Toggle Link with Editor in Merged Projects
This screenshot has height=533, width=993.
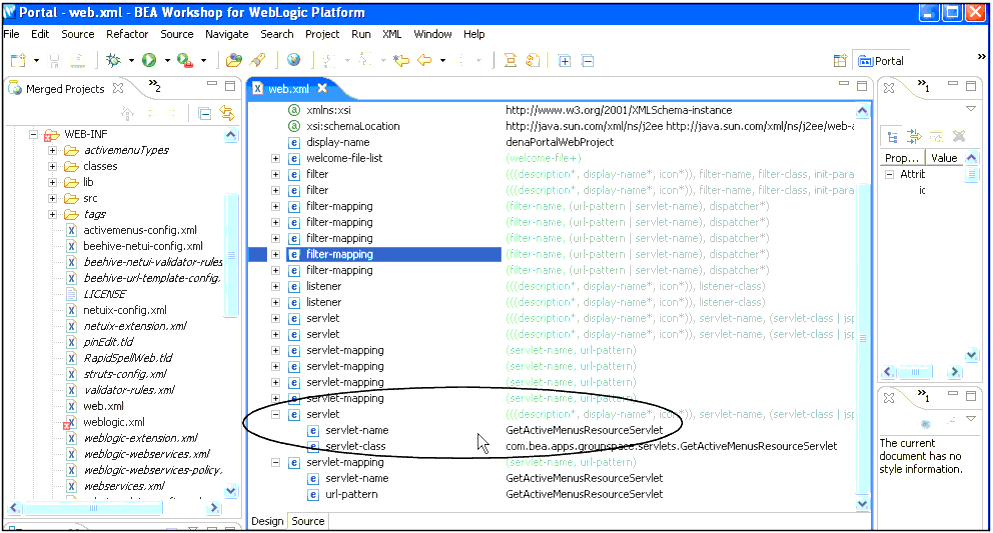pos(227,114)
